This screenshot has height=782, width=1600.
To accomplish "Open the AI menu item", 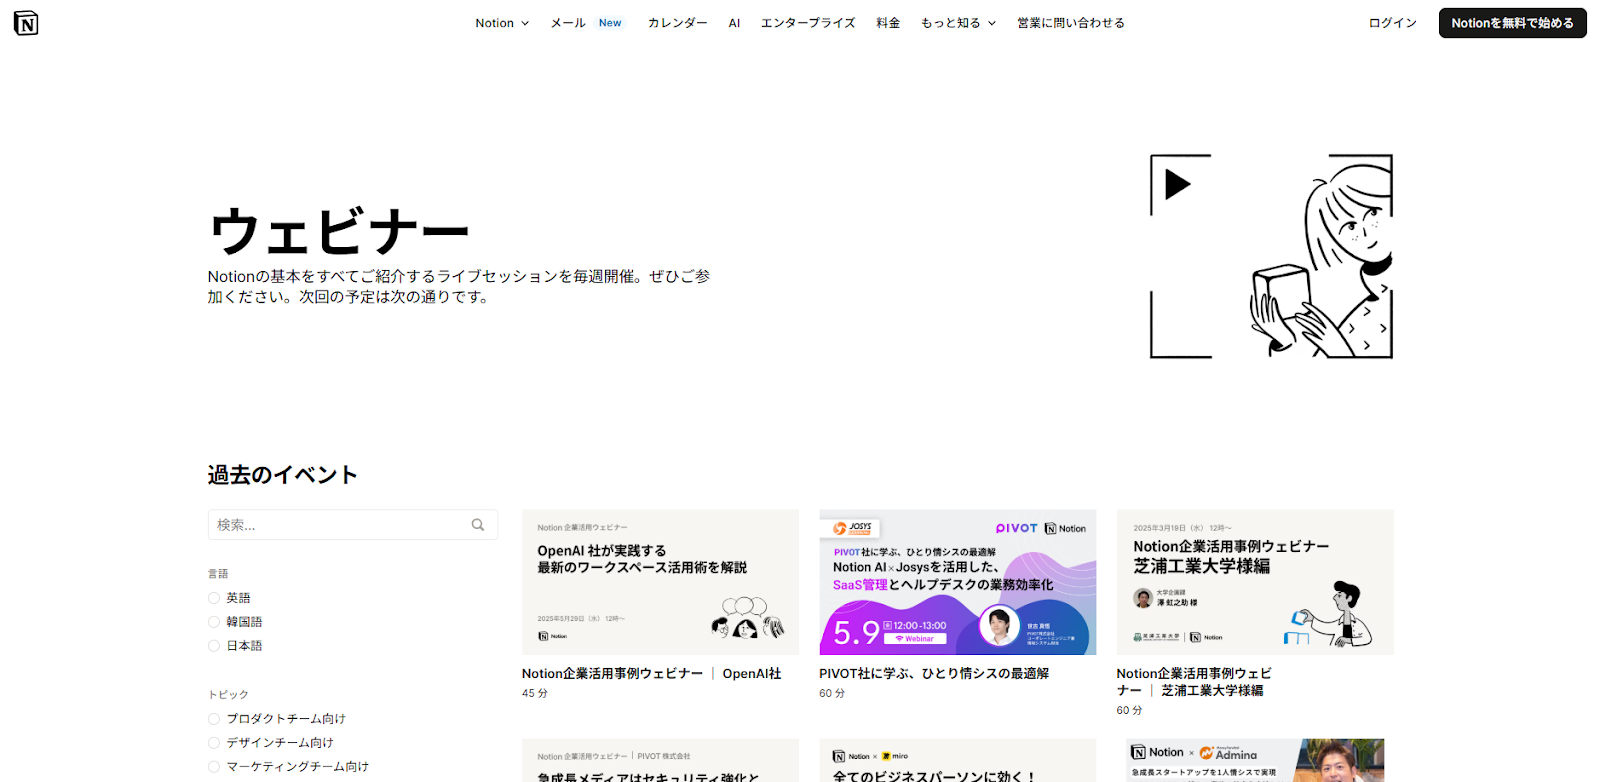I will pyautogui.click(x=734, y=23).
